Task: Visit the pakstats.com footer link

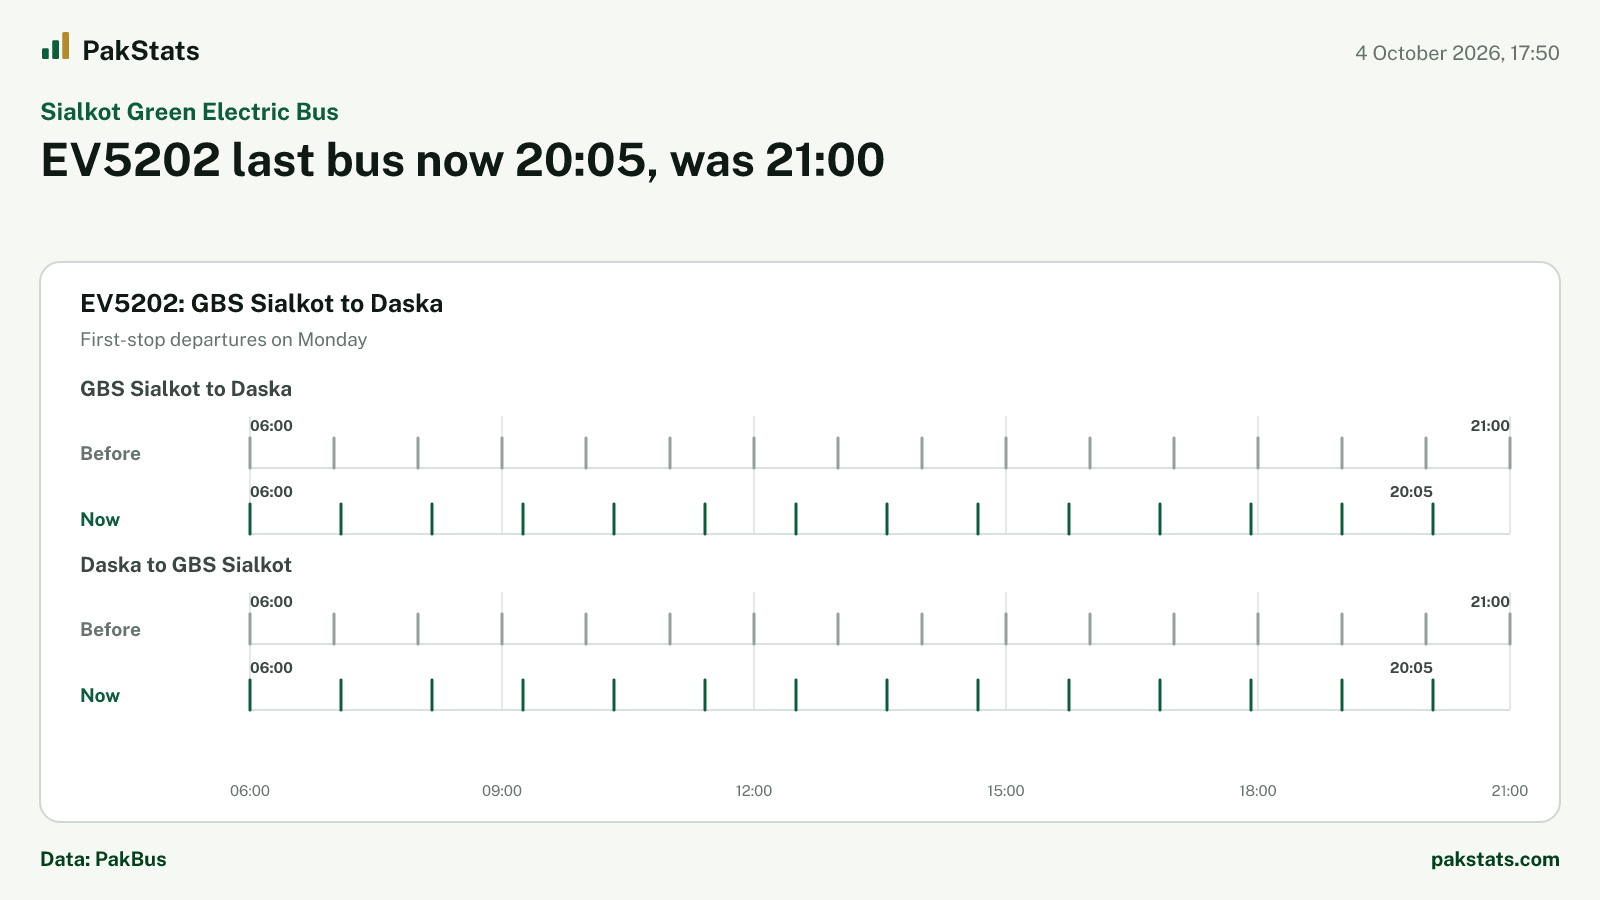Action: pos(1495,859)
